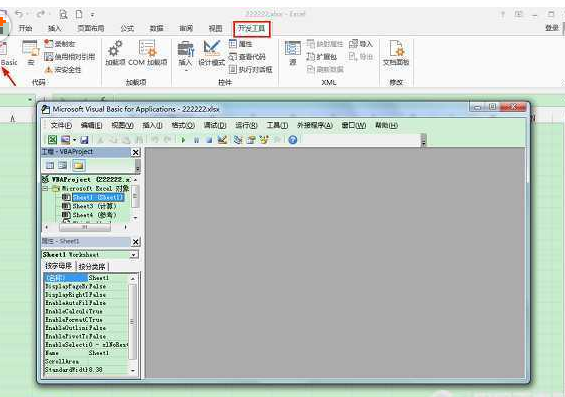Toggle Folders view in project panel
Image resolution: width=565 pixels, height=397 pixels.
[78, 165]
